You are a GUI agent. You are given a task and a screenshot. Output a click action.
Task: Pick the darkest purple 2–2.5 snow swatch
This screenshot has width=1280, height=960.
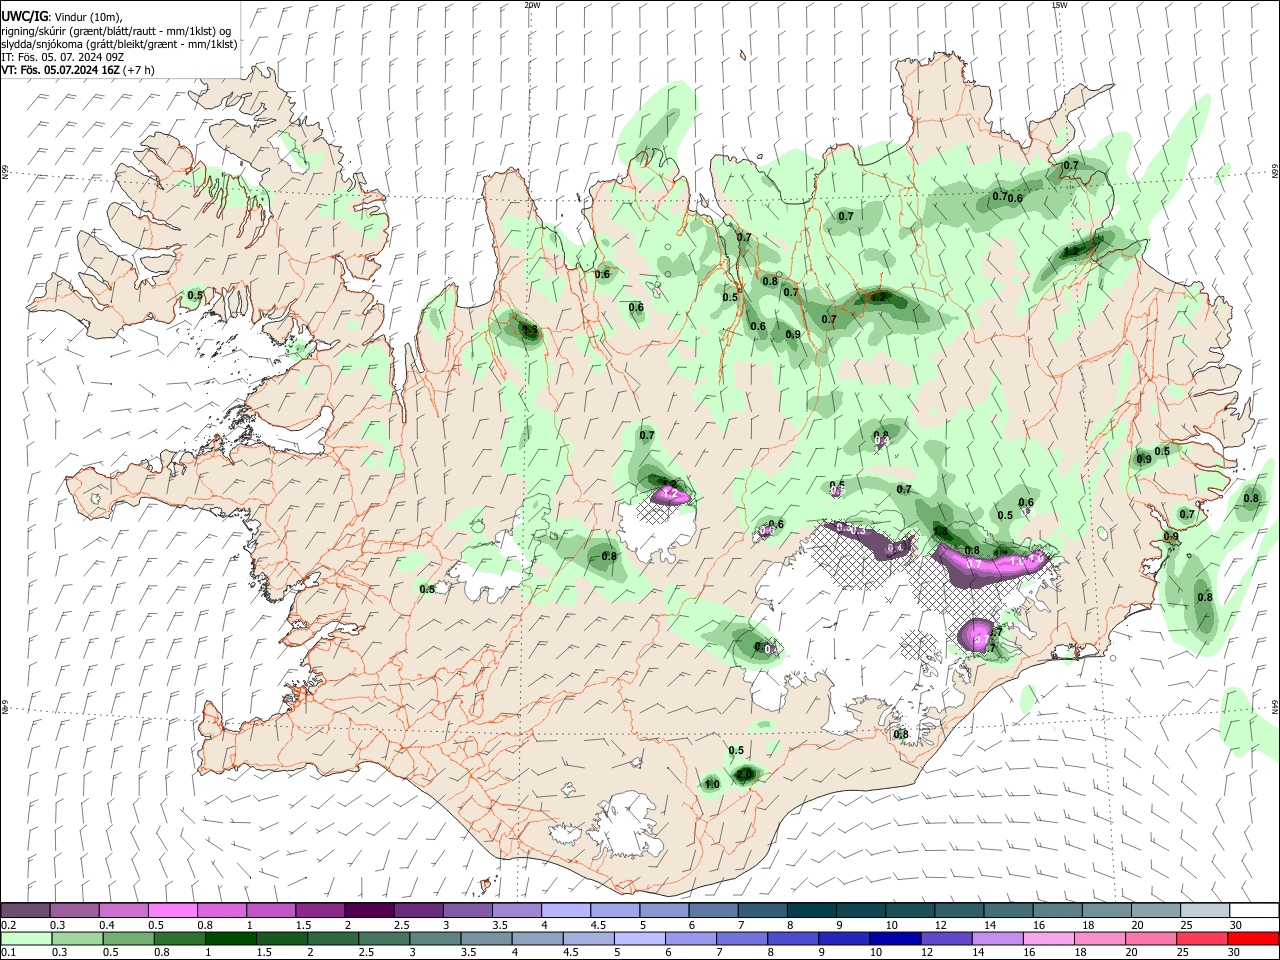tap(370, 911)
